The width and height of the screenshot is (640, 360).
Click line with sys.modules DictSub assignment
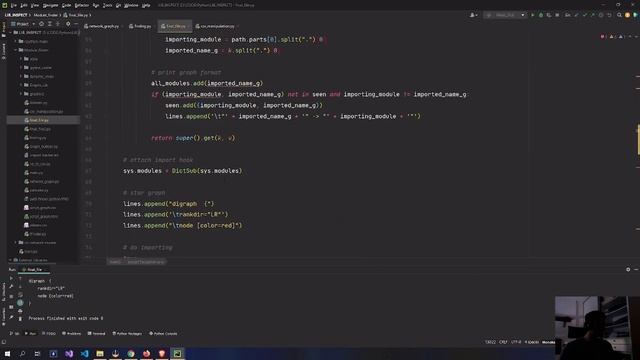pyautogui.click(x=182, y=171)
